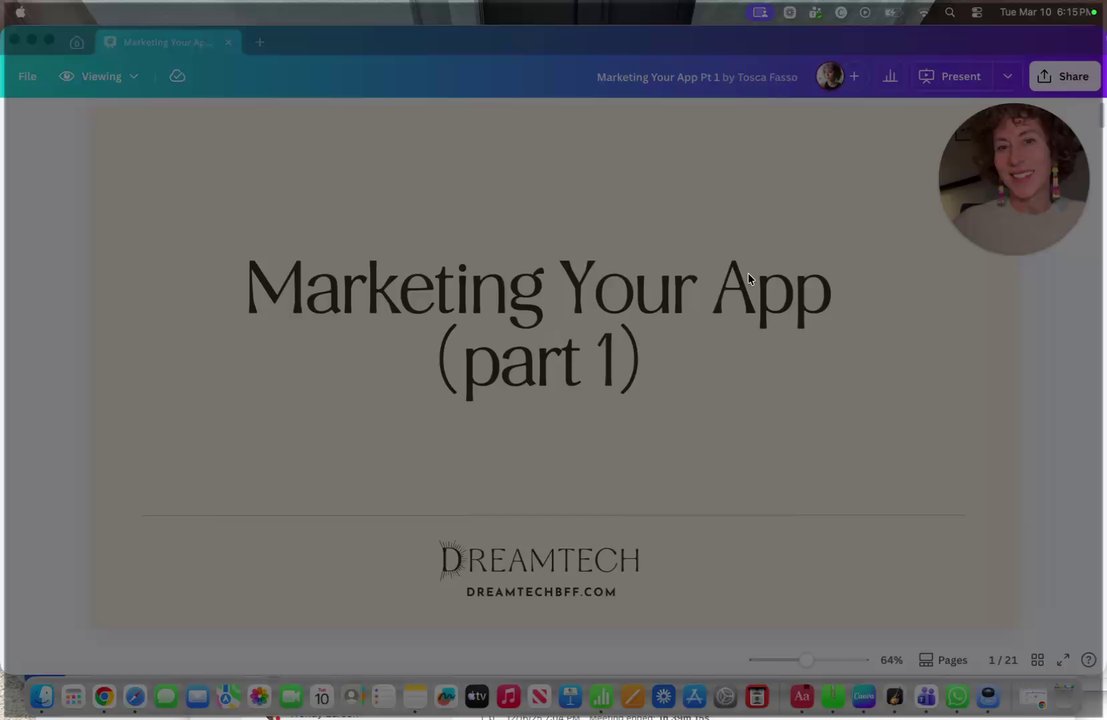This screenshot has width=1107, height=720.
Task: Open Keynote from the dock
Action: (570, 697)
